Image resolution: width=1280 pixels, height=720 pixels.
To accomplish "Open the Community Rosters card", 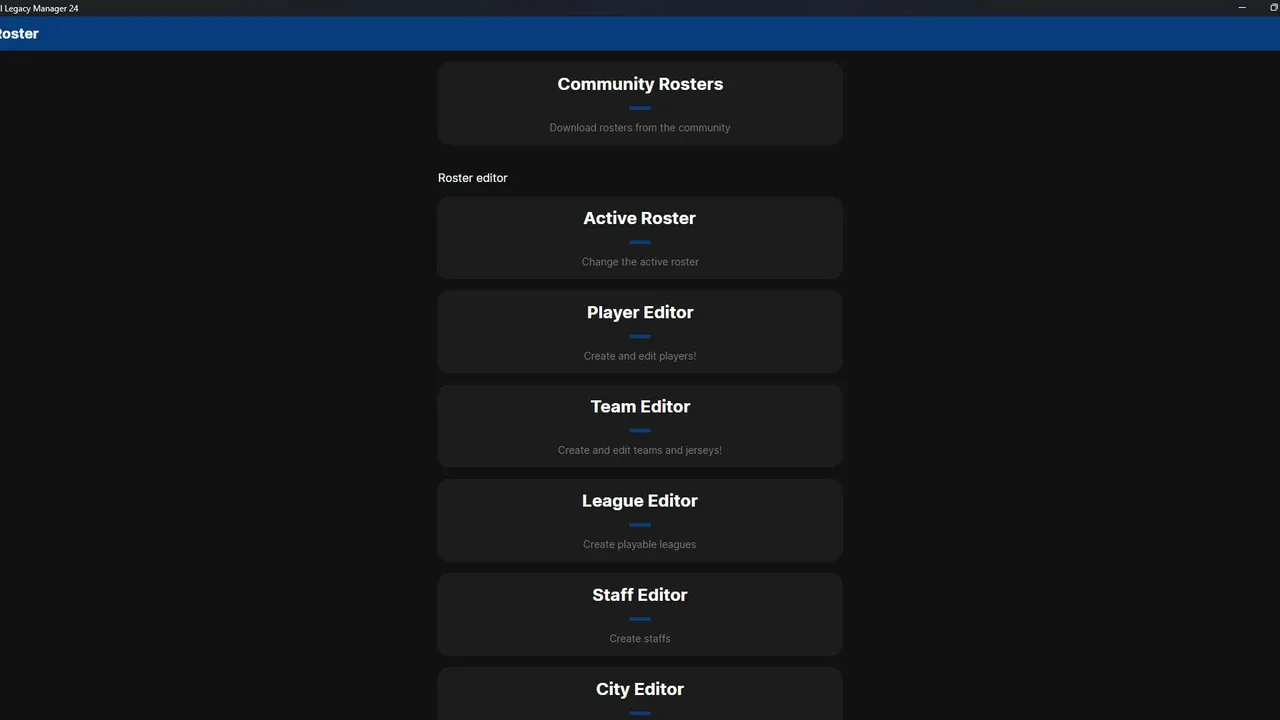I will (x=640, y=85).
